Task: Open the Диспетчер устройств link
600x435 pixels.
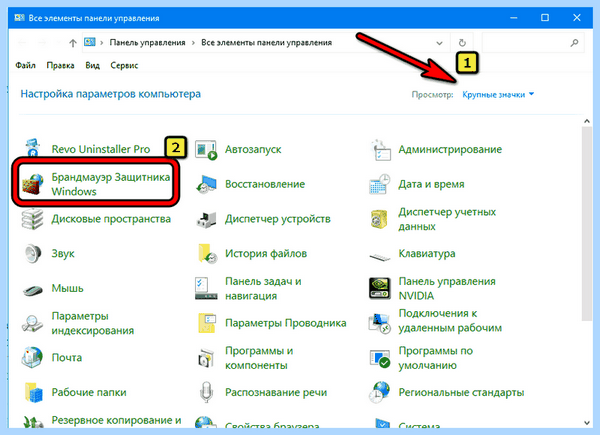Action: point(277,219)
